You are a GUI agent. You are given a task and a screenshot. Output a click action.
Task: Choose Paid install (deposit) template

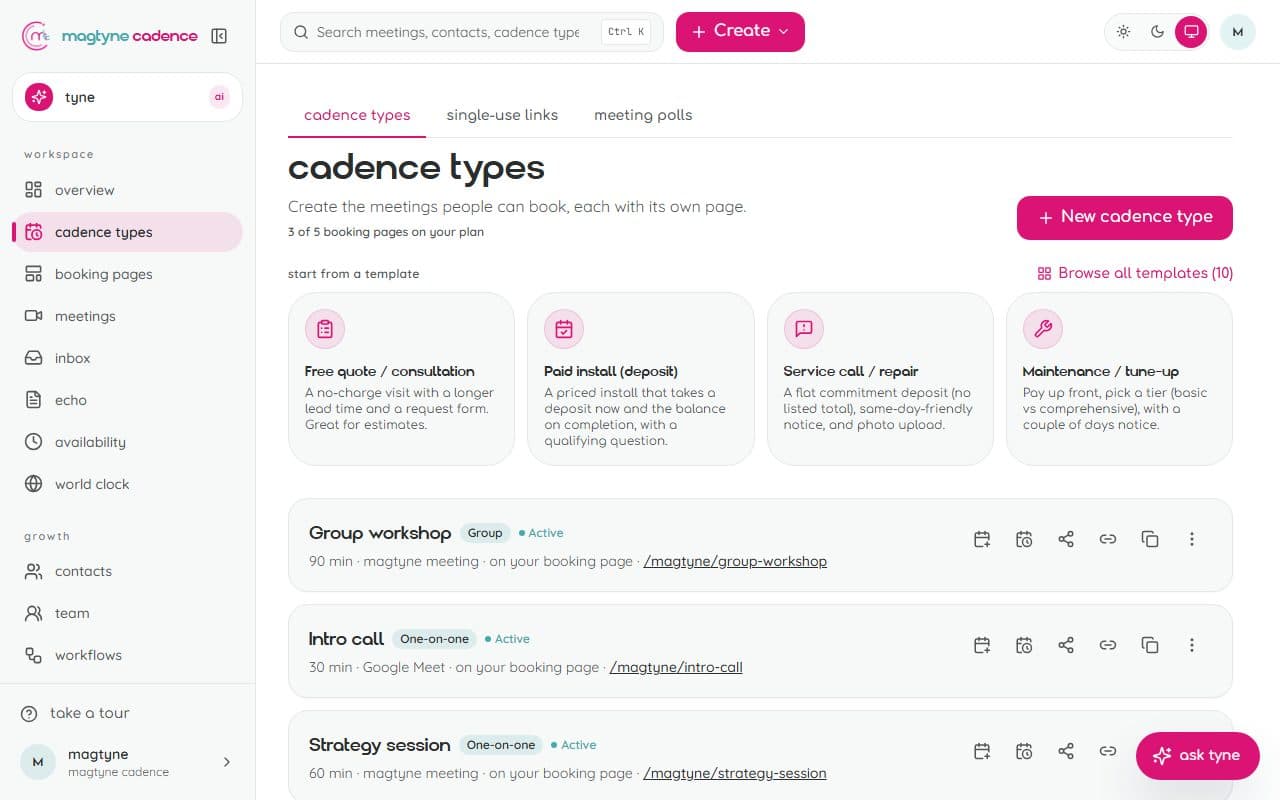pos(641,379)
